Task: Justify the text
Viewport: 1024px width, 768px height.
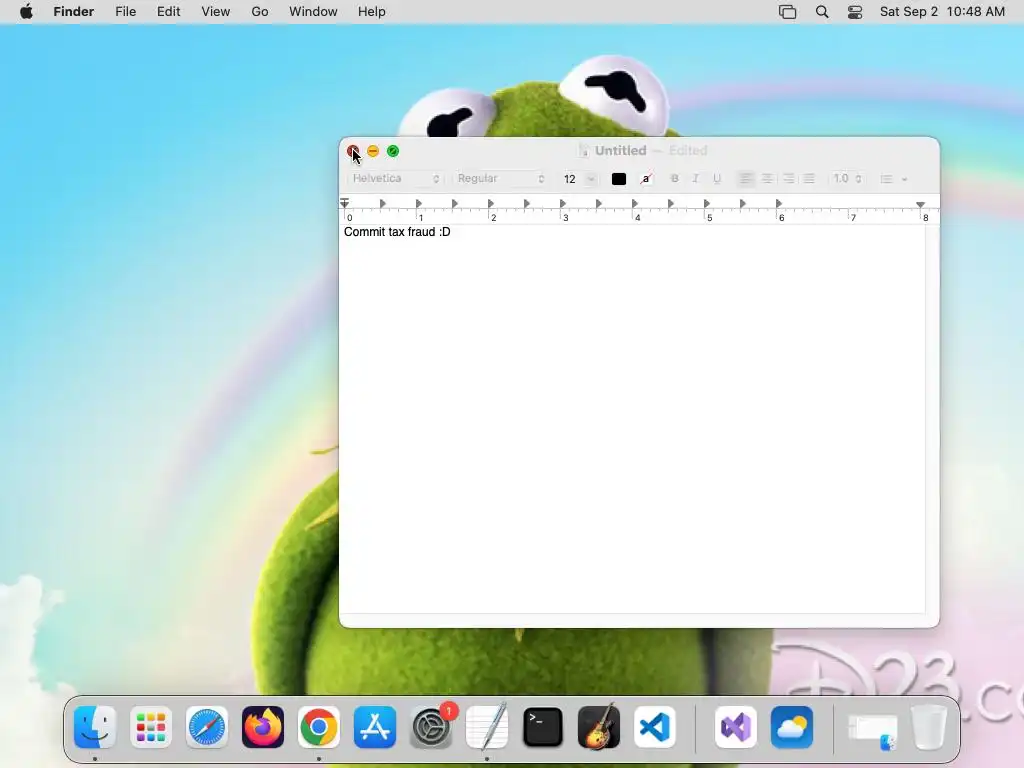Action: click(809, 179)
